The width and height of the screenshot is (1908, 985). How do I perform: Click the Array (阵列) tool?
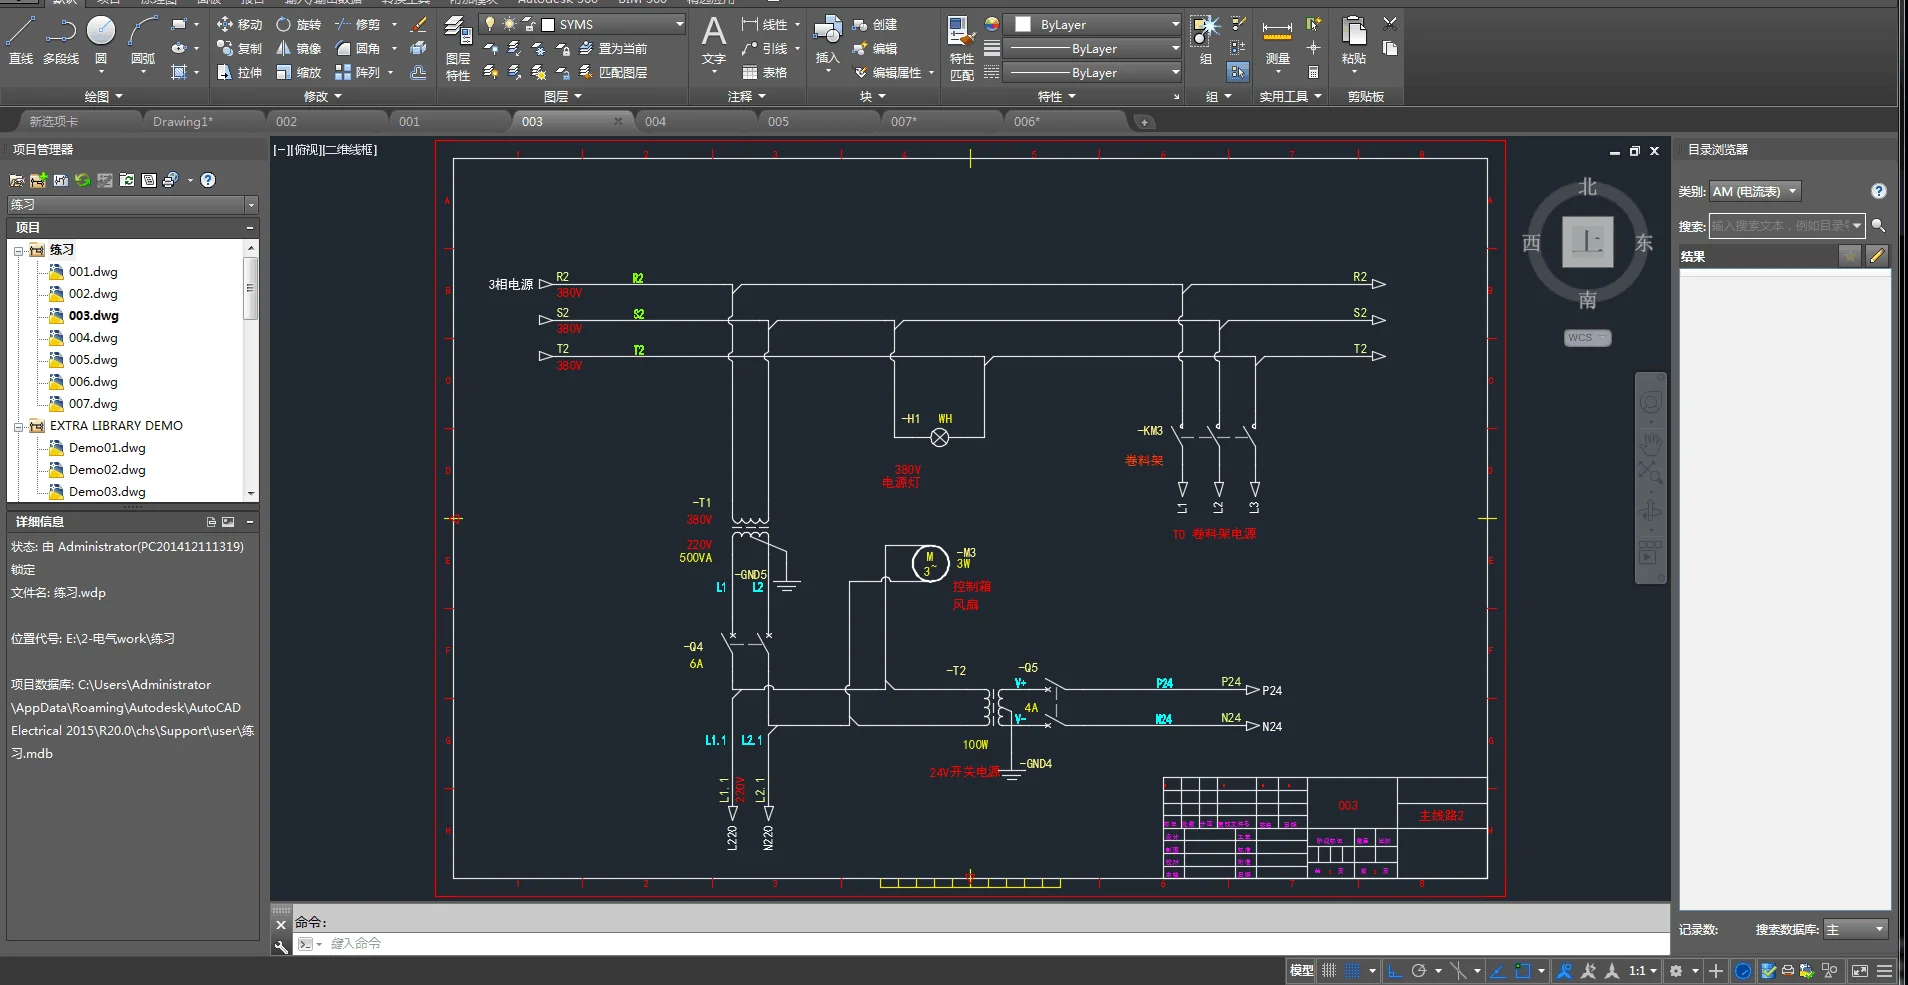358,72
